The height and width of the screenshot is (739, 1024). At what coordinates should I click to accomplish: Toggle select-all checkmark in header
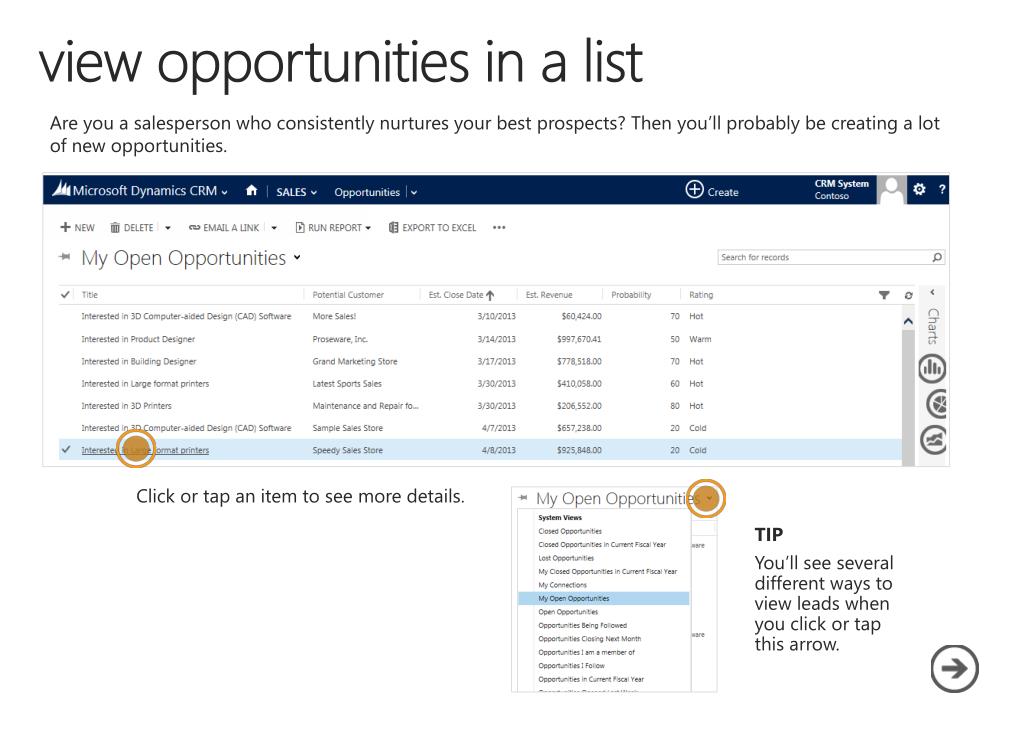tap(65, 294)
